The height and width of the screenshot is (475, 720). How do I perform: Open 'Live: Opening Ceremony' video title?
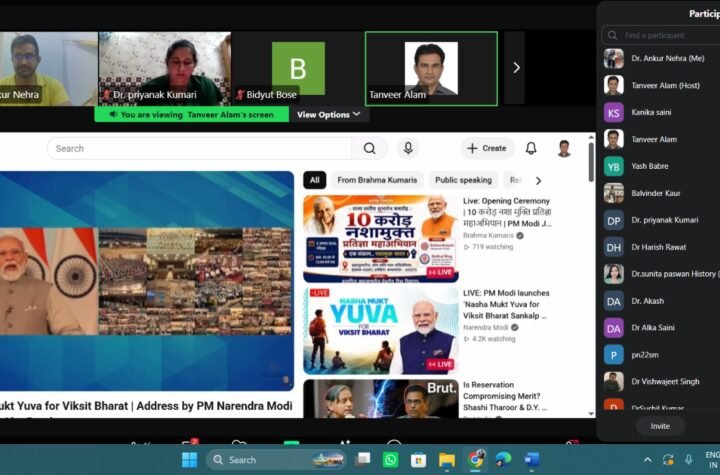click(x=506, y=212)
